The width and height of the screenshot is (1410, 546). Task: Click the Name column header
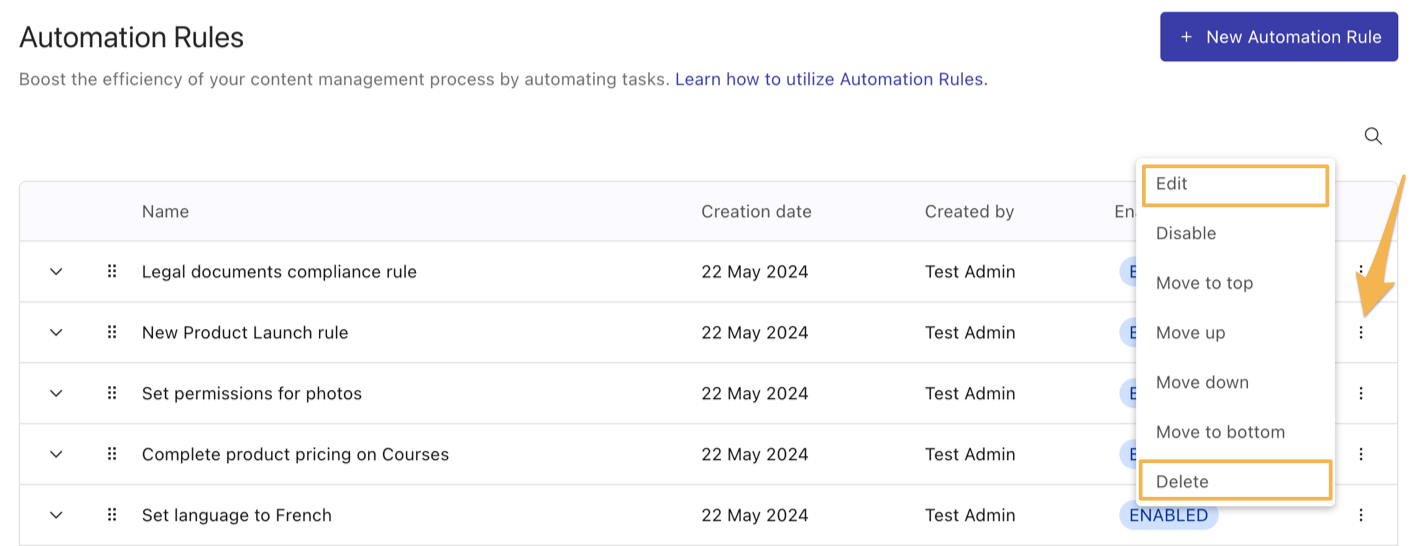[x=165, y=212]
